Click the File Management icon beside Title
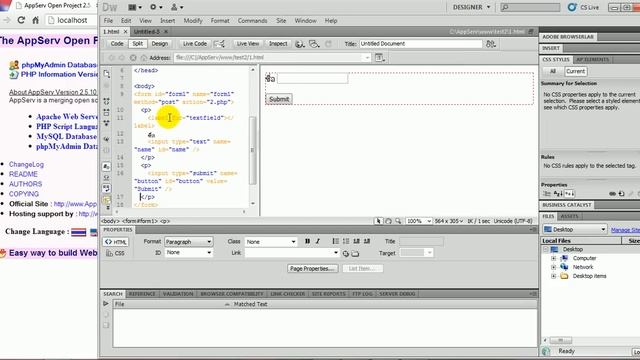The height and width of the screenshot is (360, 640). pos(491,44)
